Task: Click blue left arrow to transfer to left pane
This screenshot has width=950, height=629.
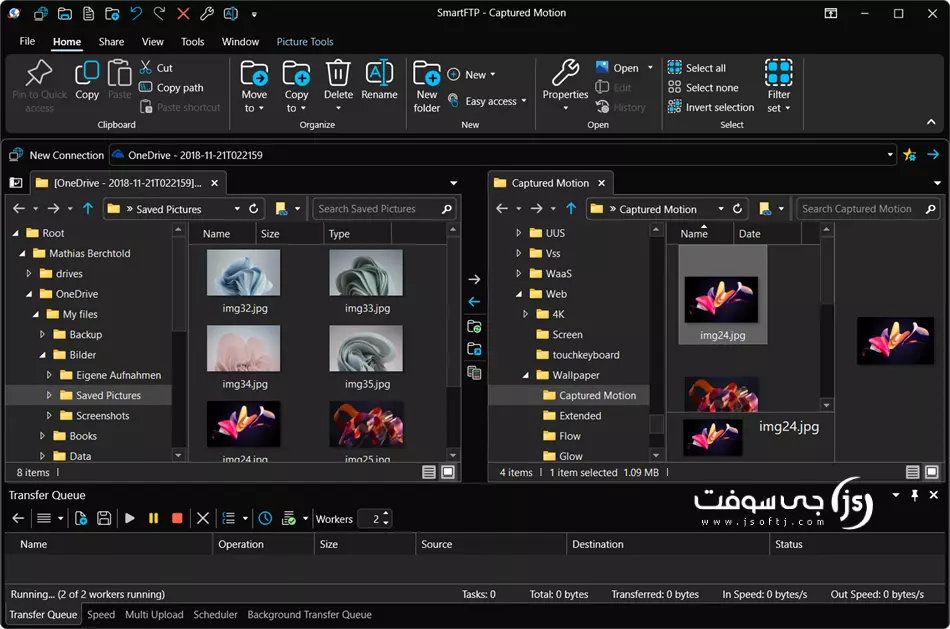Action: click(474, 302)
